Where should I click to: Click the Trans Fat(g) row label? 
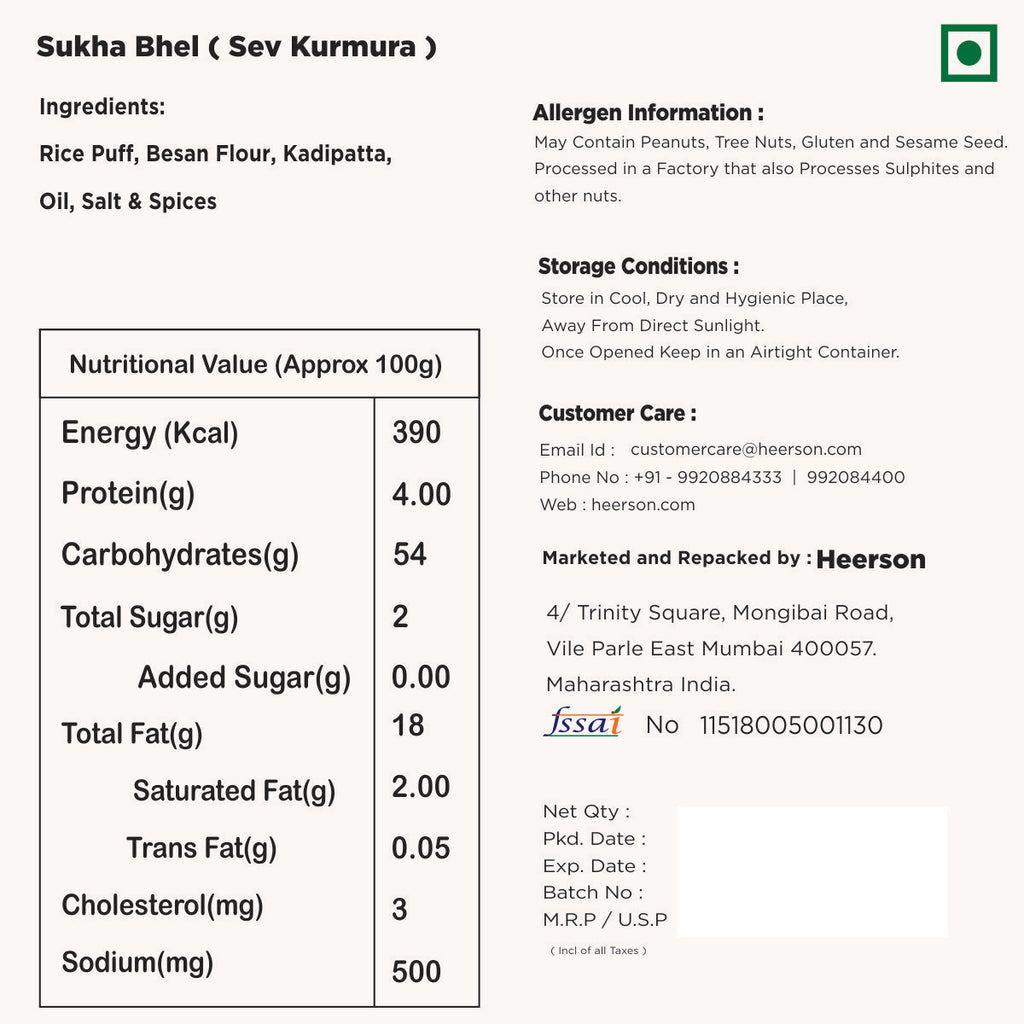[x=201, y=849]
